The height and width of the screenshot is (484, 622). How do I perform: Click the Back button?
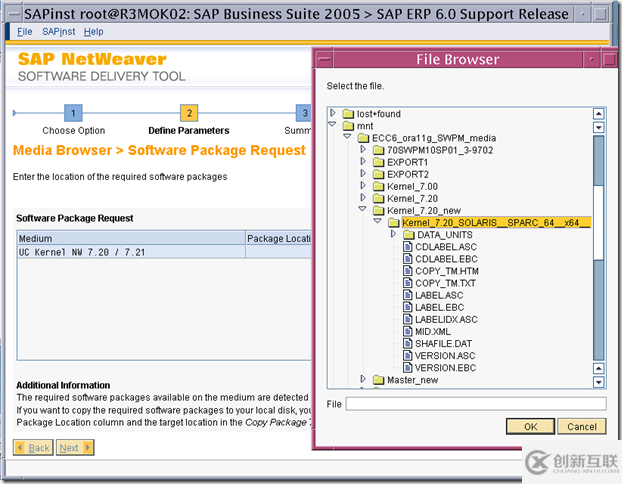(33, 448)
